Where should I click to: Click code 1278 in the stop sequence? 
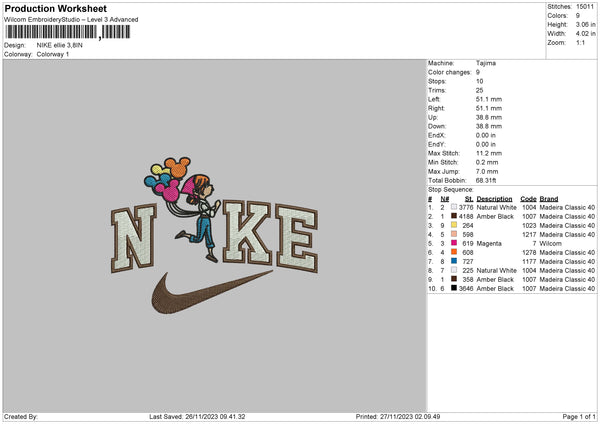click(x=529, y=253)
